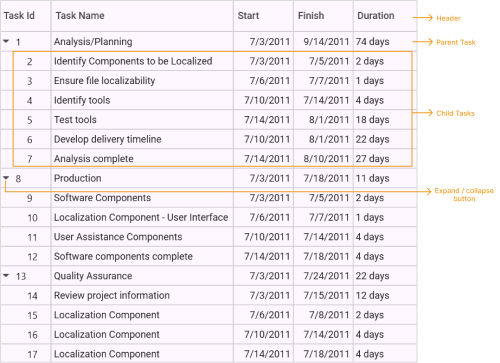Select the Quality Assurance task name

(93, 276)
